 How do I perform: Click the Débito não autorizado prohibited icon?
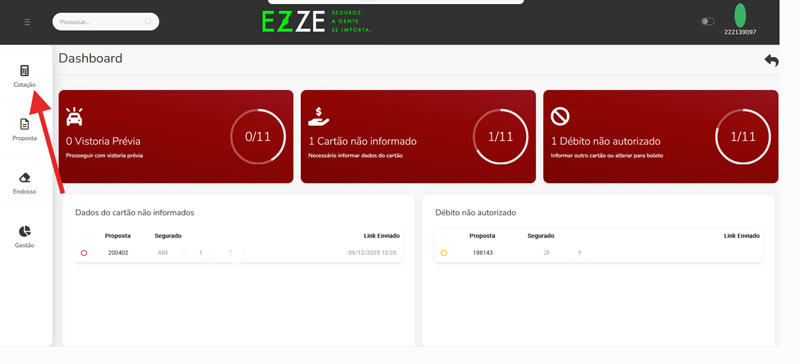[560, 117]
